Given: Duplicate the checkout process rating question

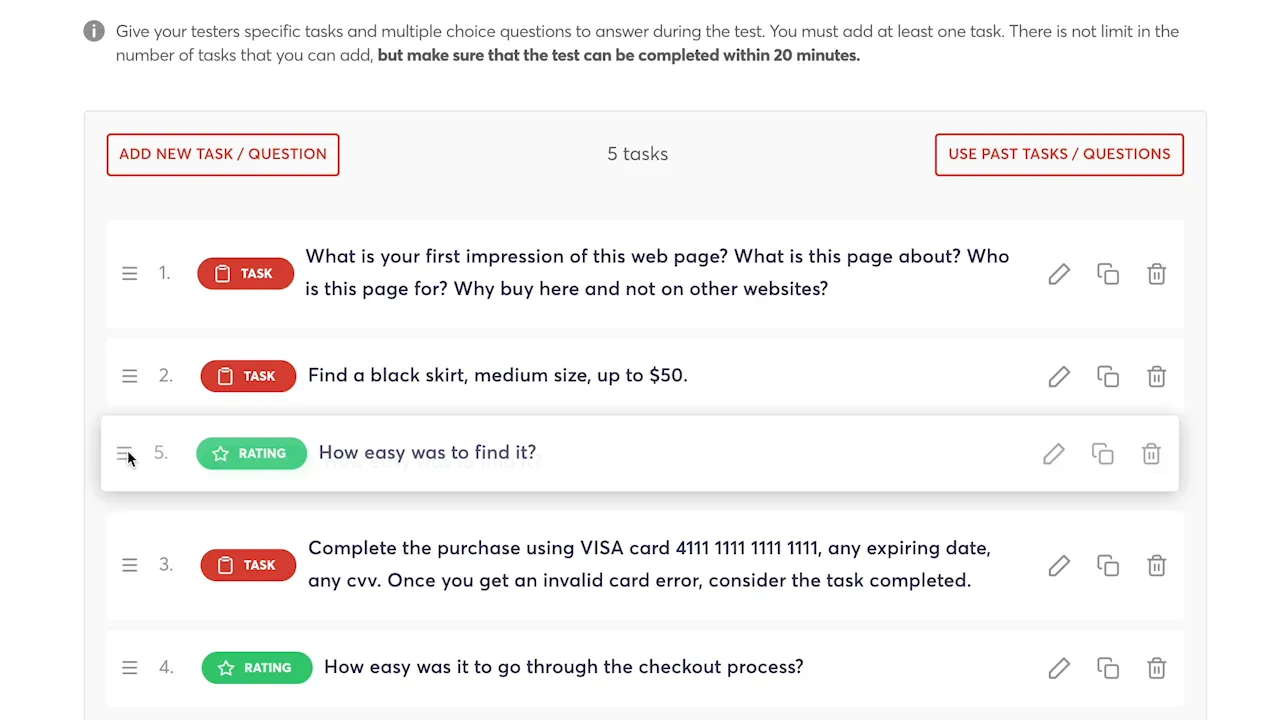Looking at the screenshot, I should pyautogui.click(x=1108, y=668).
